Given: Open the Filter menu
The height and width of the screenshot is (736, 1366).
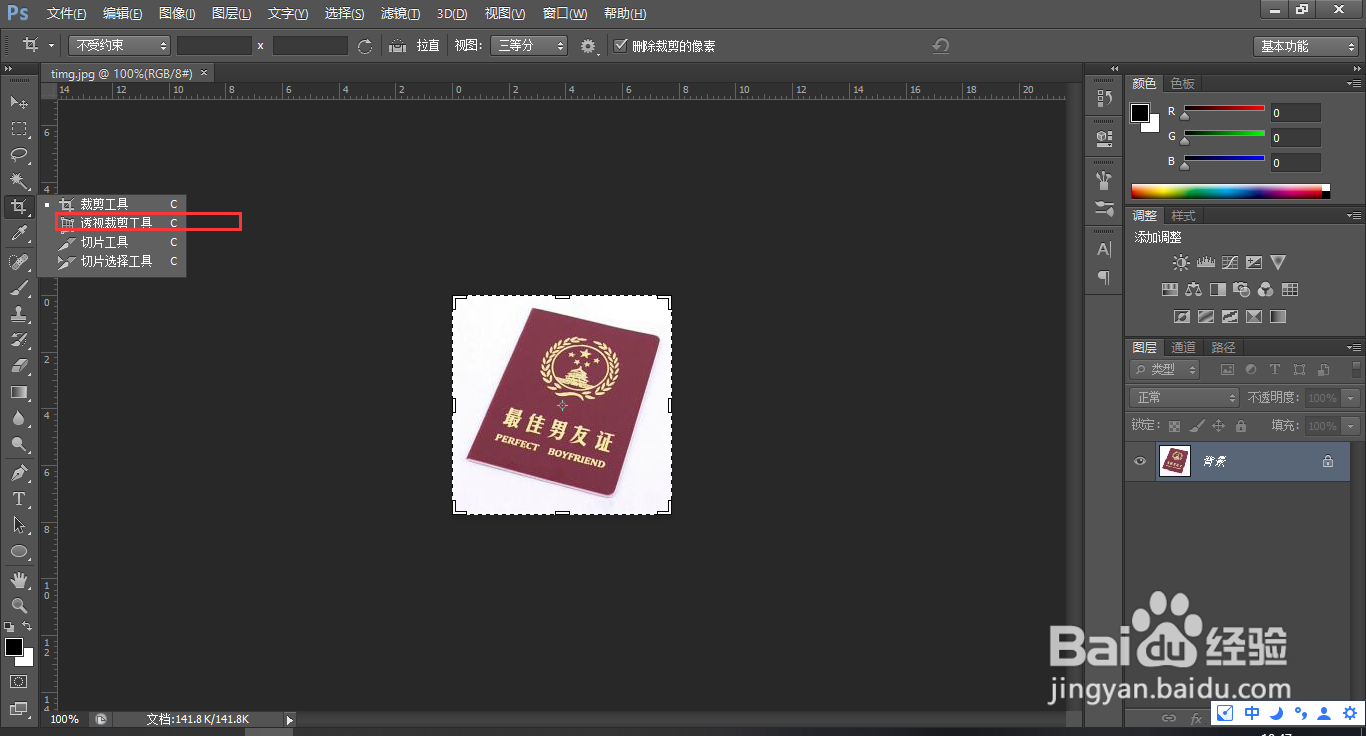Looking at the screenshot, I should [400, 14].
